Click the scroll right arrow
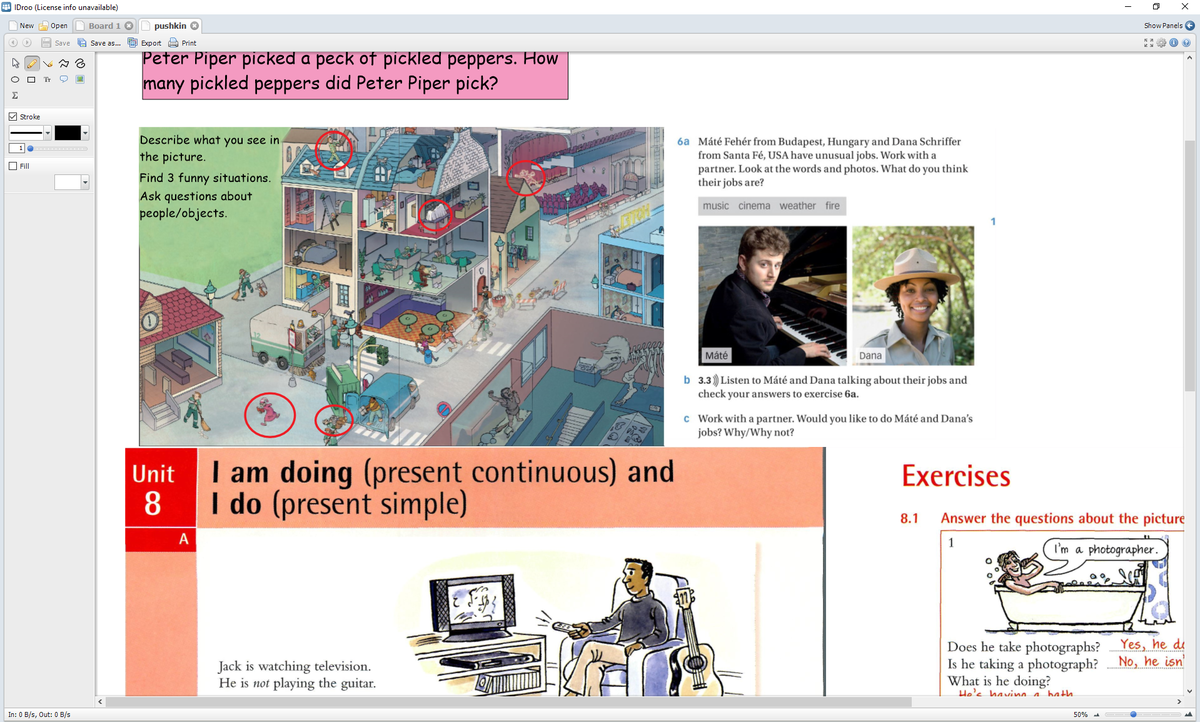 [x=1177, y=701]
